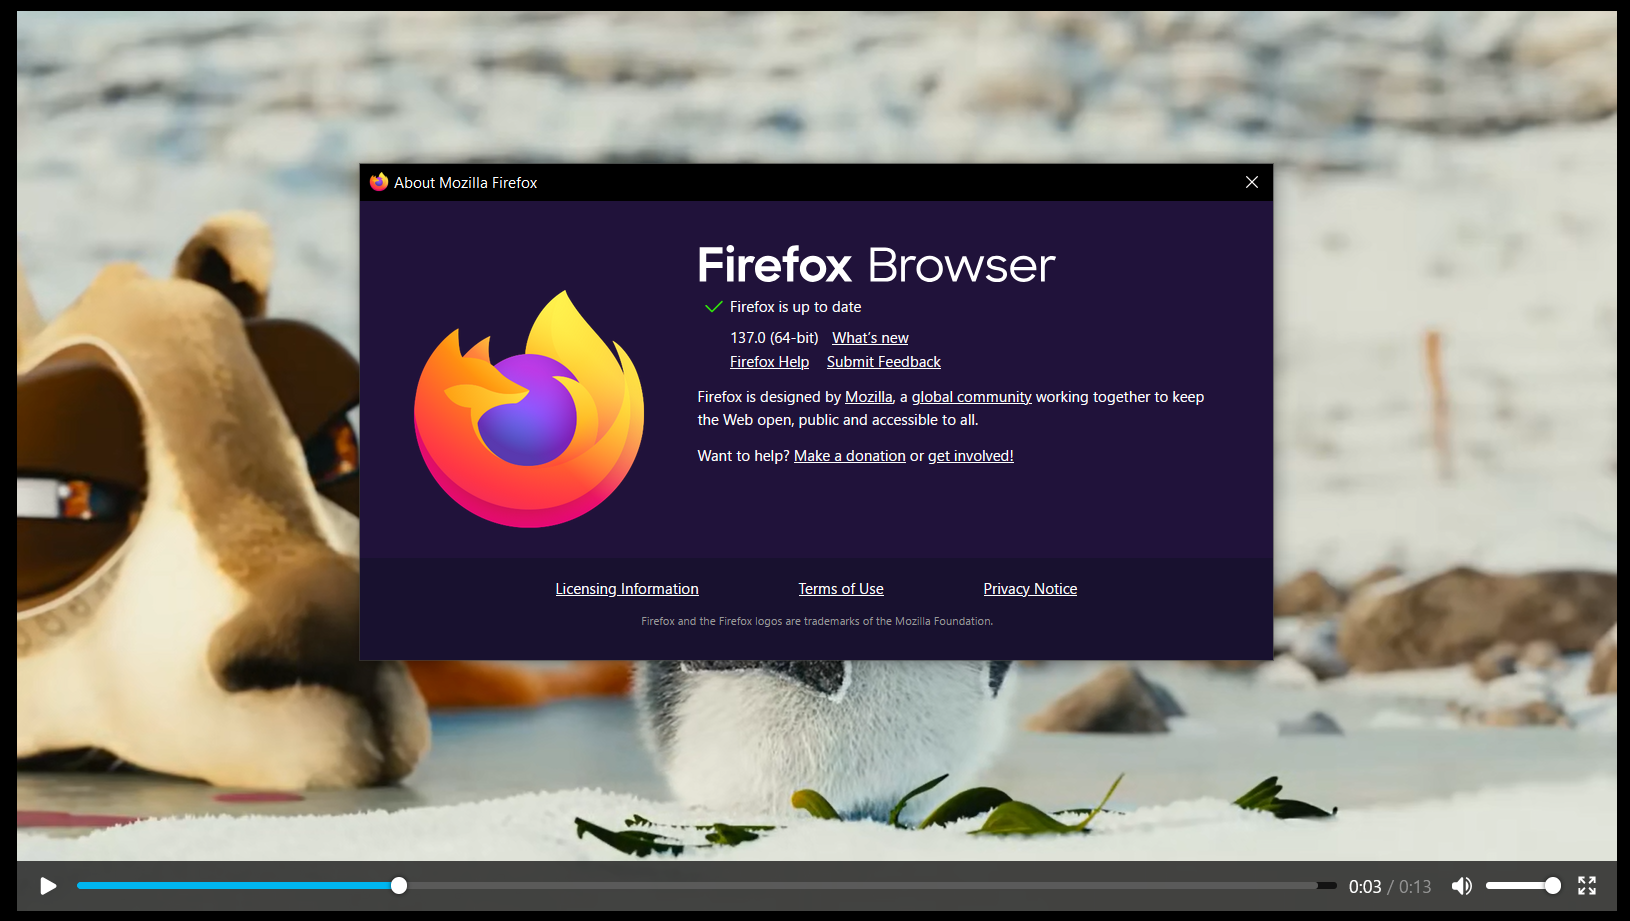Open Terms of Use
Screen dimensions: 1630x921
(841, 589)
